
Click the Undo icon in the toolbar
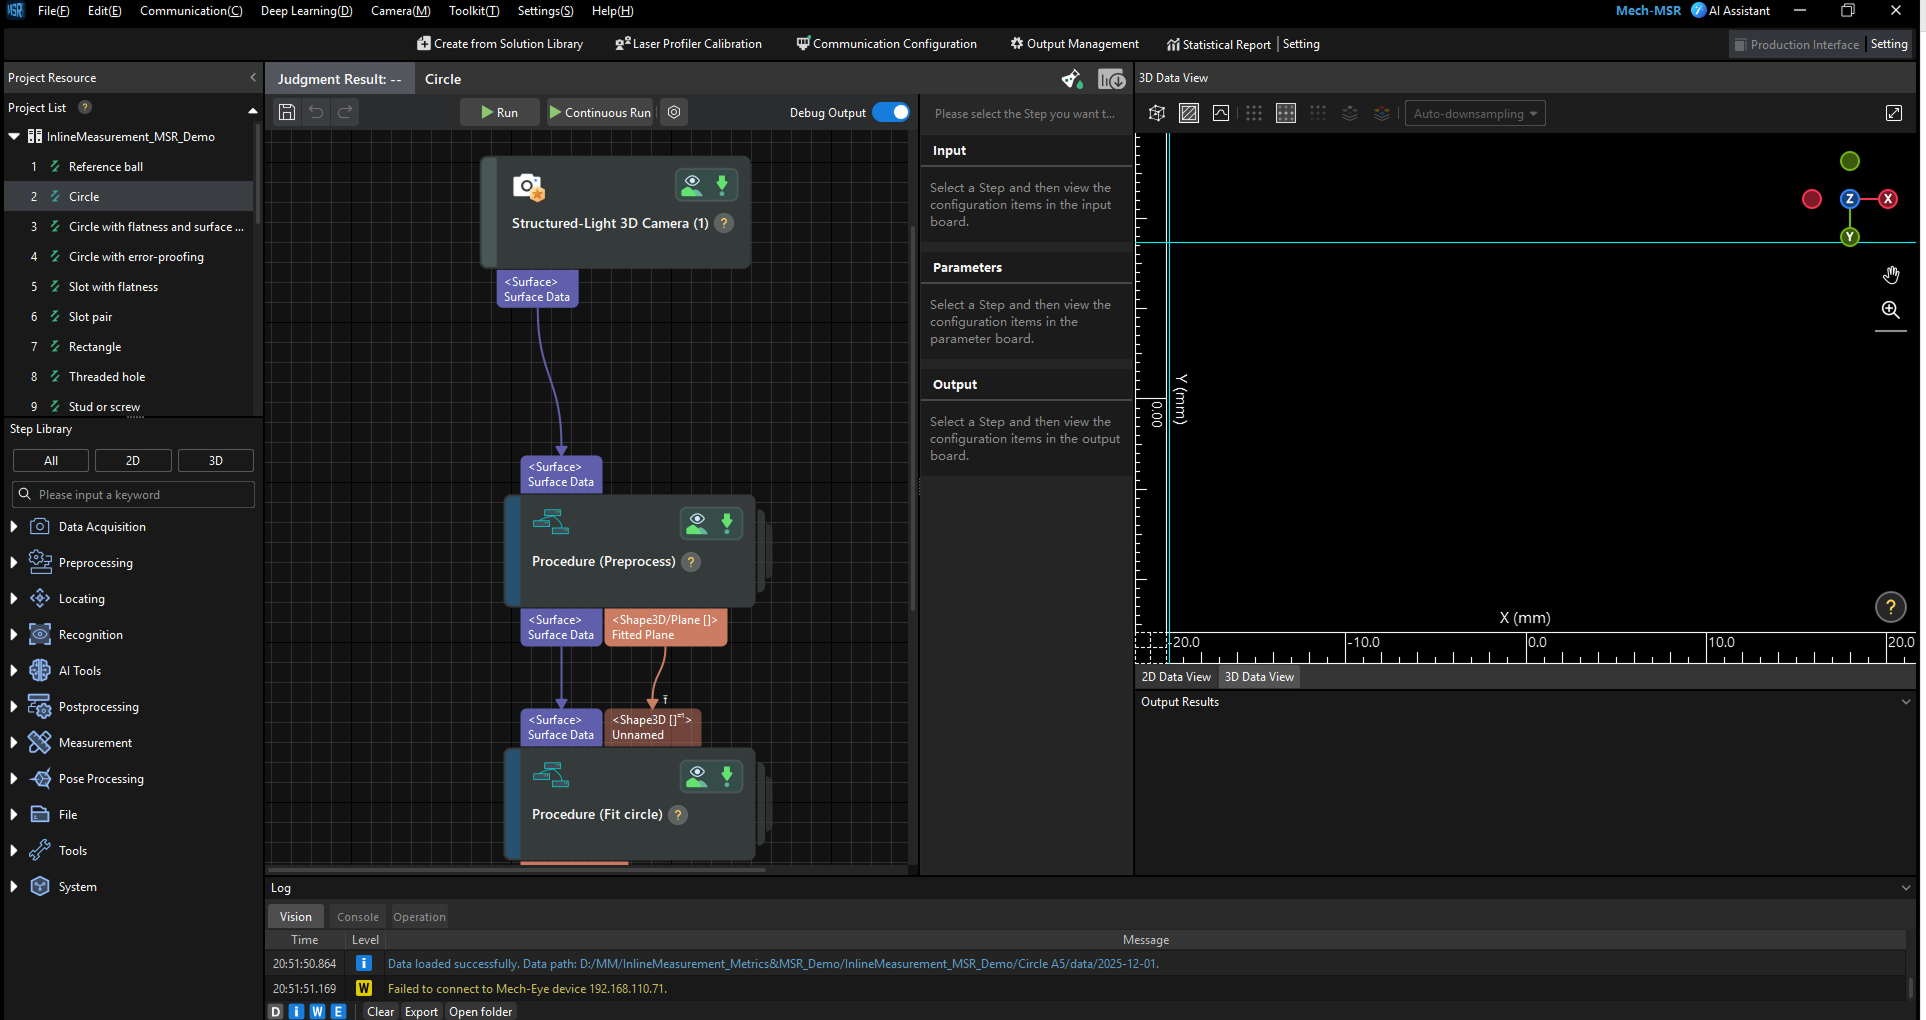coord(316,112)
